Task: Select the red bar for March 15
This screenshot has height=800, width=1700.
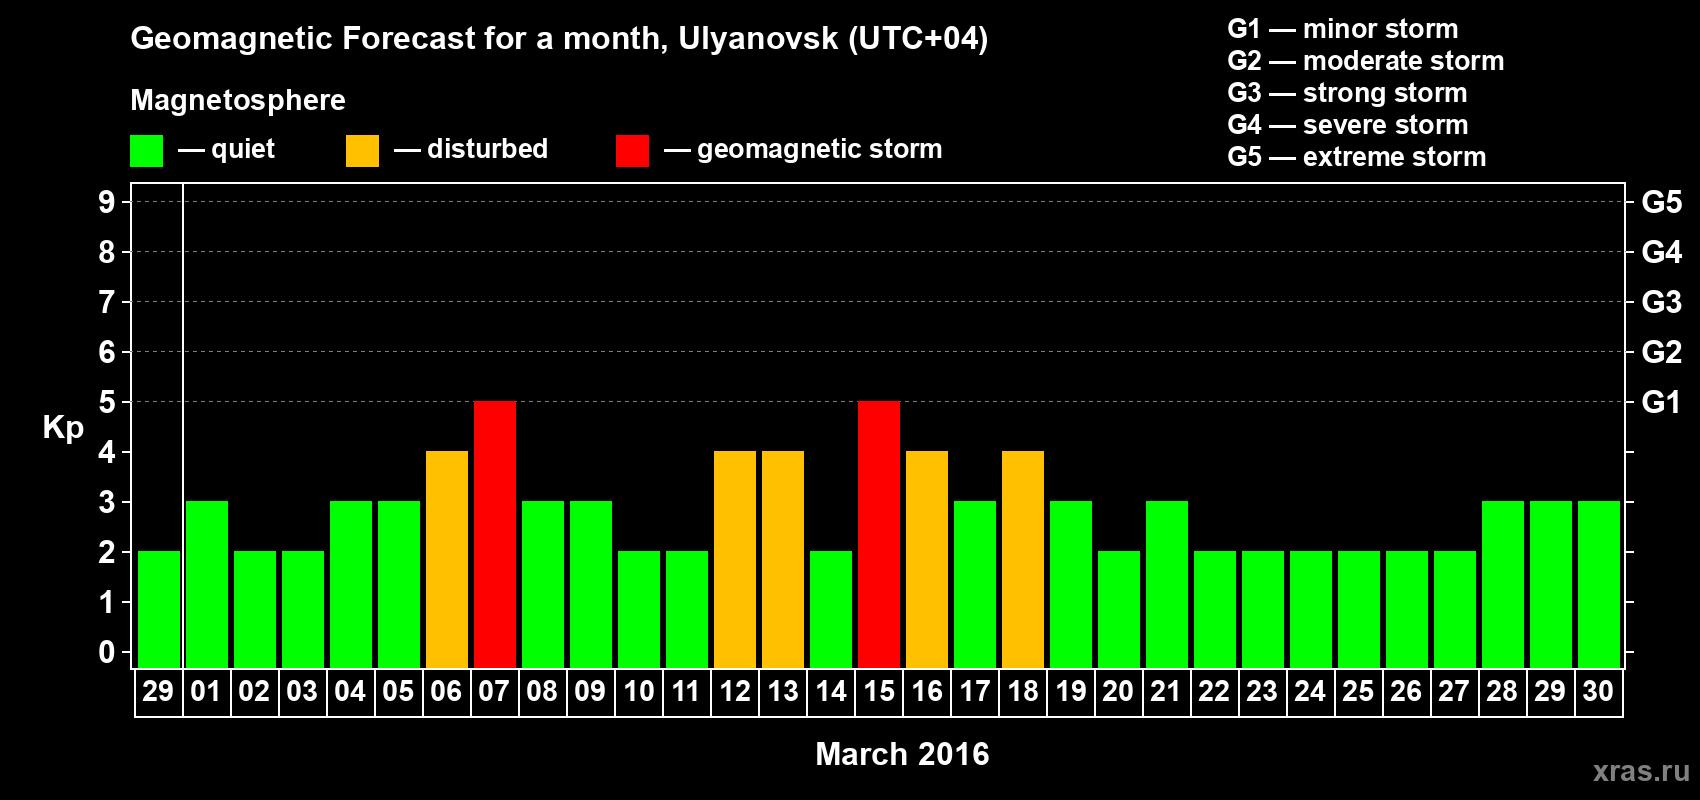Action: (x=879, y=534)
